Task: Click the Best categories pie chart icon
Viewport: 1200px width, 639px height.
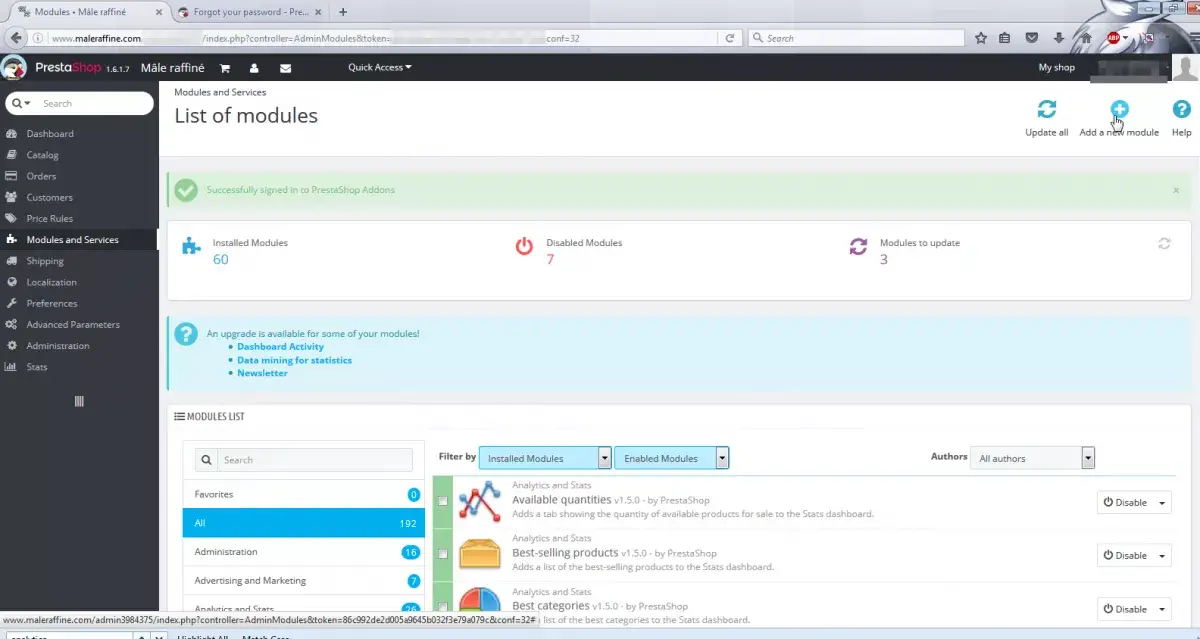Action: click(479, 600)
